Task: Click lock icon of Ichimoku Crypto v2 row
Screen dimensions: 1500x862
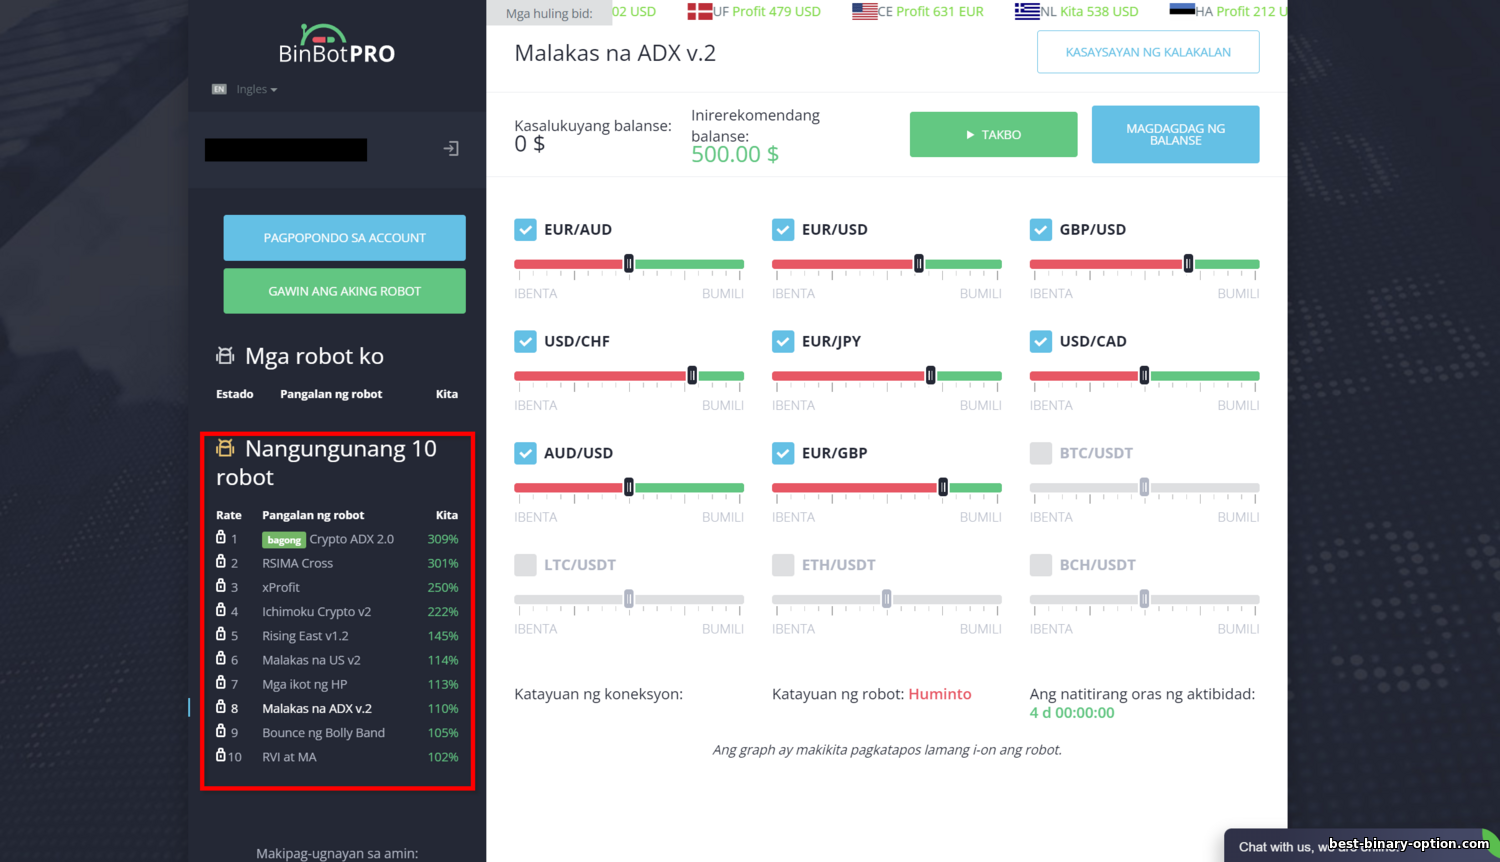Action: 221,610
